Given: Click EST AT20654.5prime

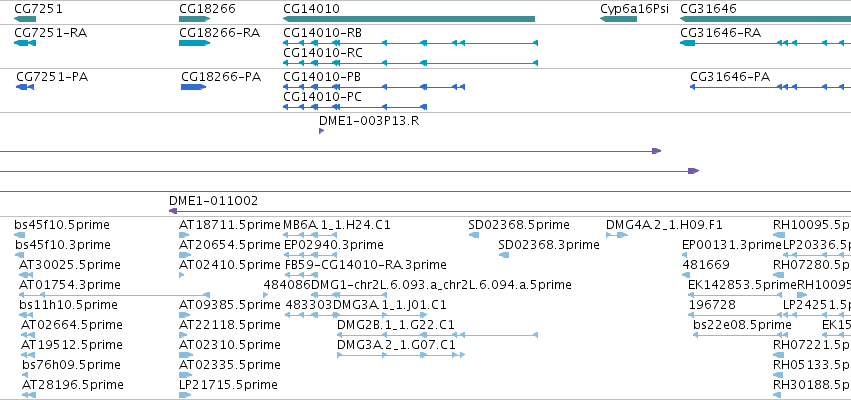Looking at the screenshot, I should pyautogui.click(x=230, y=245).
